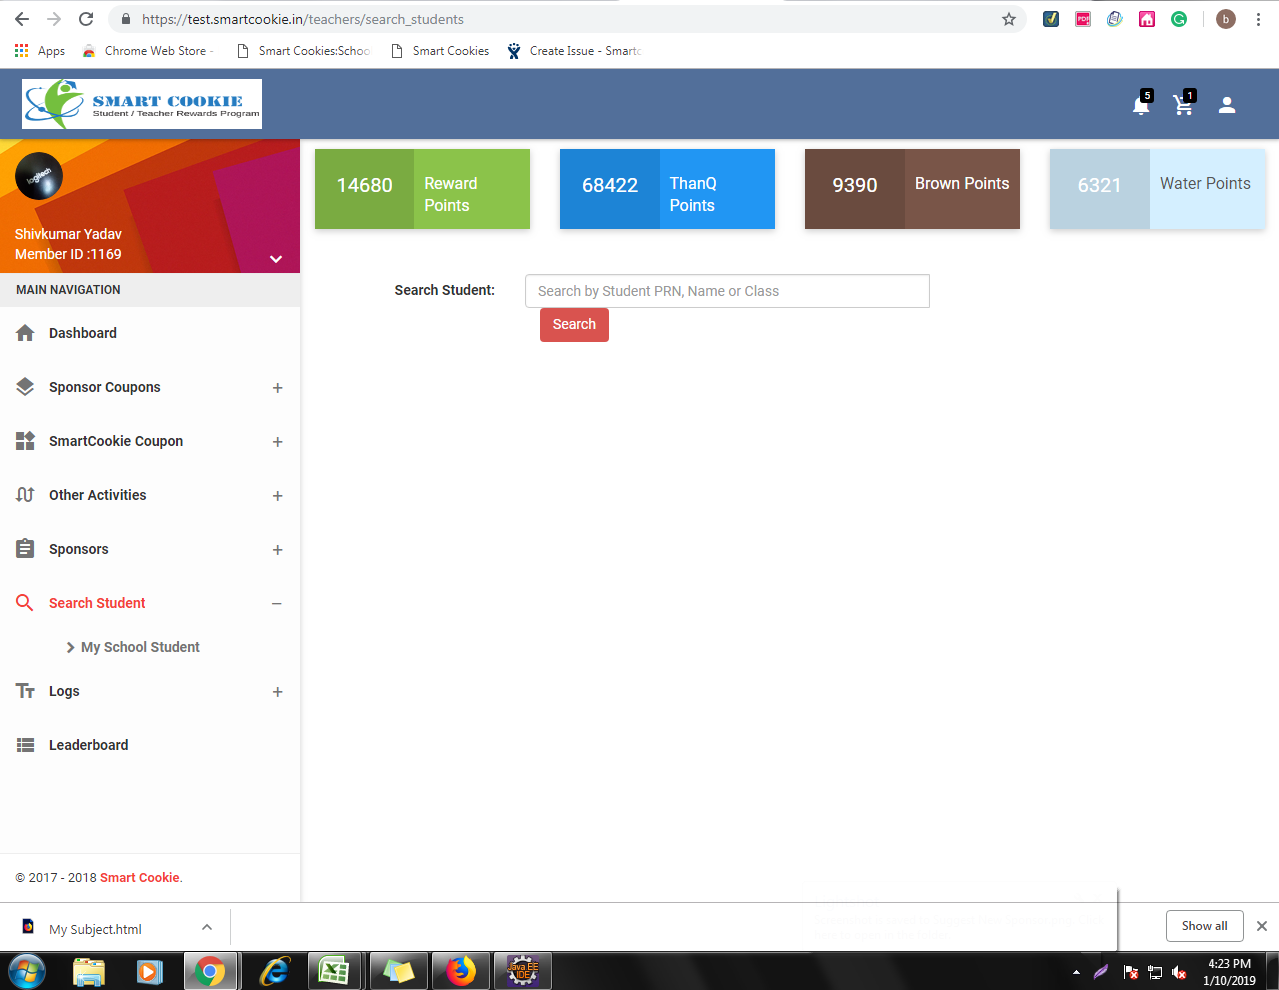The image size is (1279, 990).
Task: Open Firefox from the Windows taskbar
Action: (x=460, y=971)
